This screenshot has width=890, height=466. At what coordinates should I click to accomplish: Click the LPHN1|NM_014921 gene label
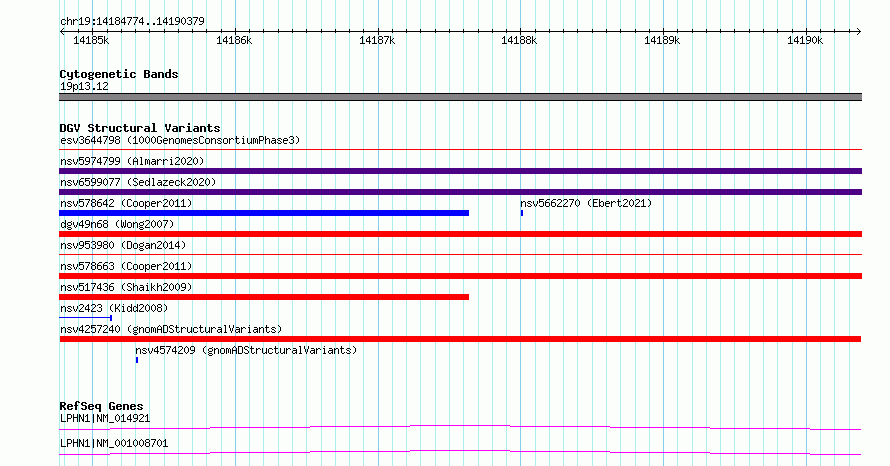point(105,418)
